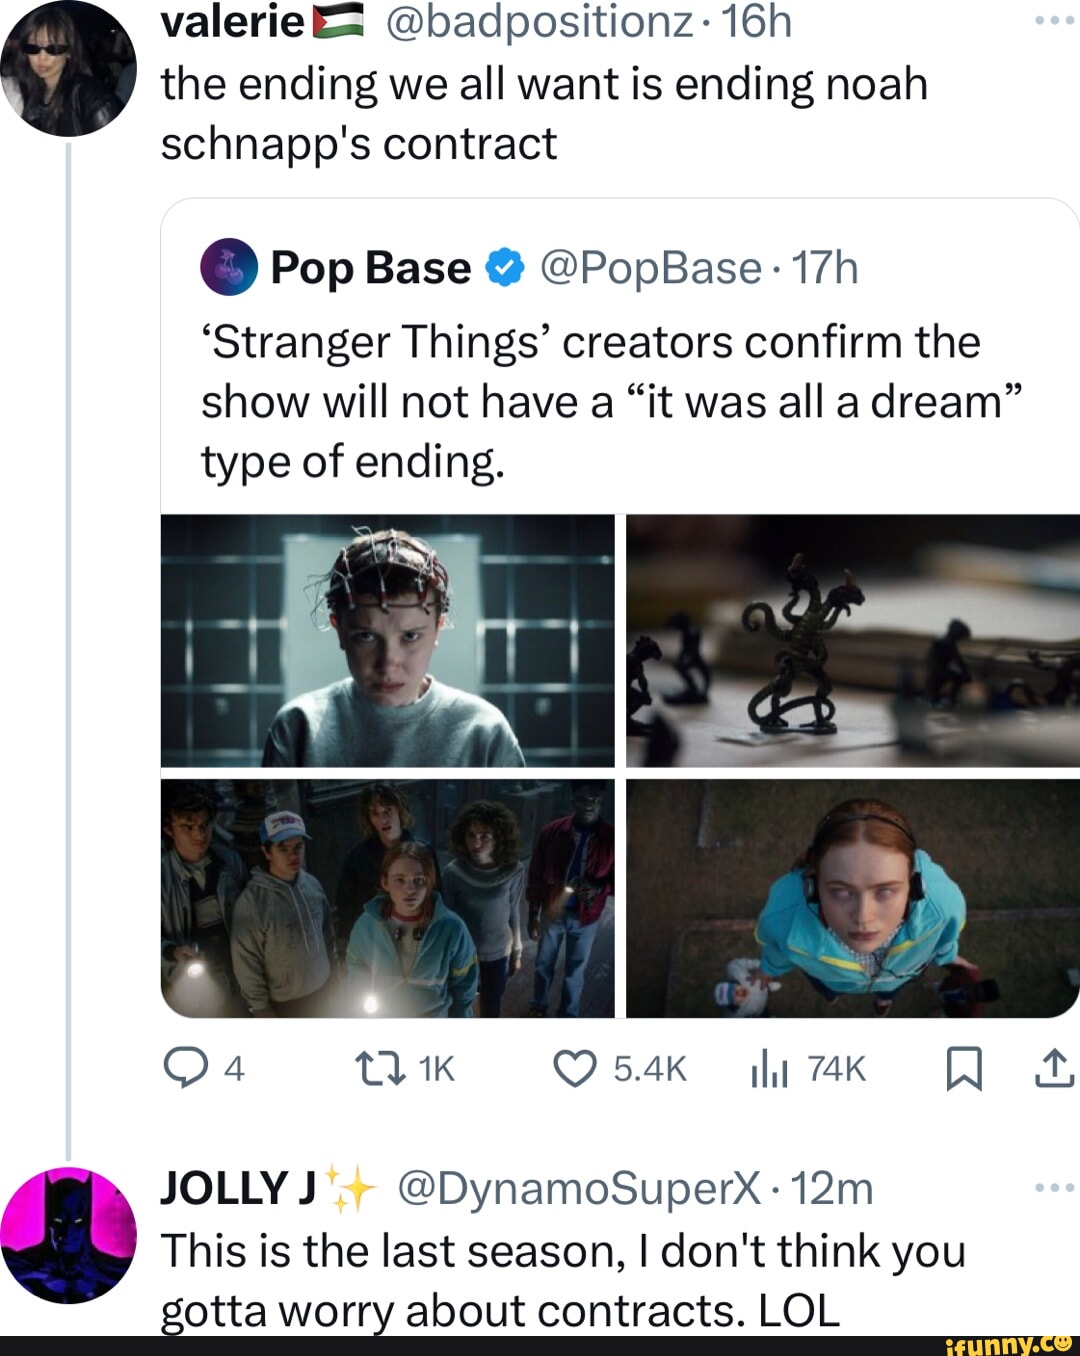Open more options on valerie's tweet
The height and width of the screenshot is (1356, 1080).
1053,21
